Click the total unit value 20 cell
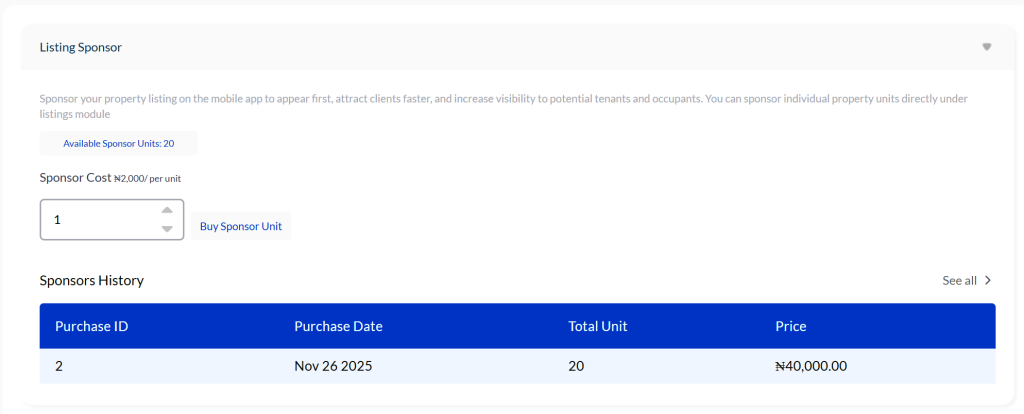The height and width of the screenshot is (414, 1024). coord(576,366)
